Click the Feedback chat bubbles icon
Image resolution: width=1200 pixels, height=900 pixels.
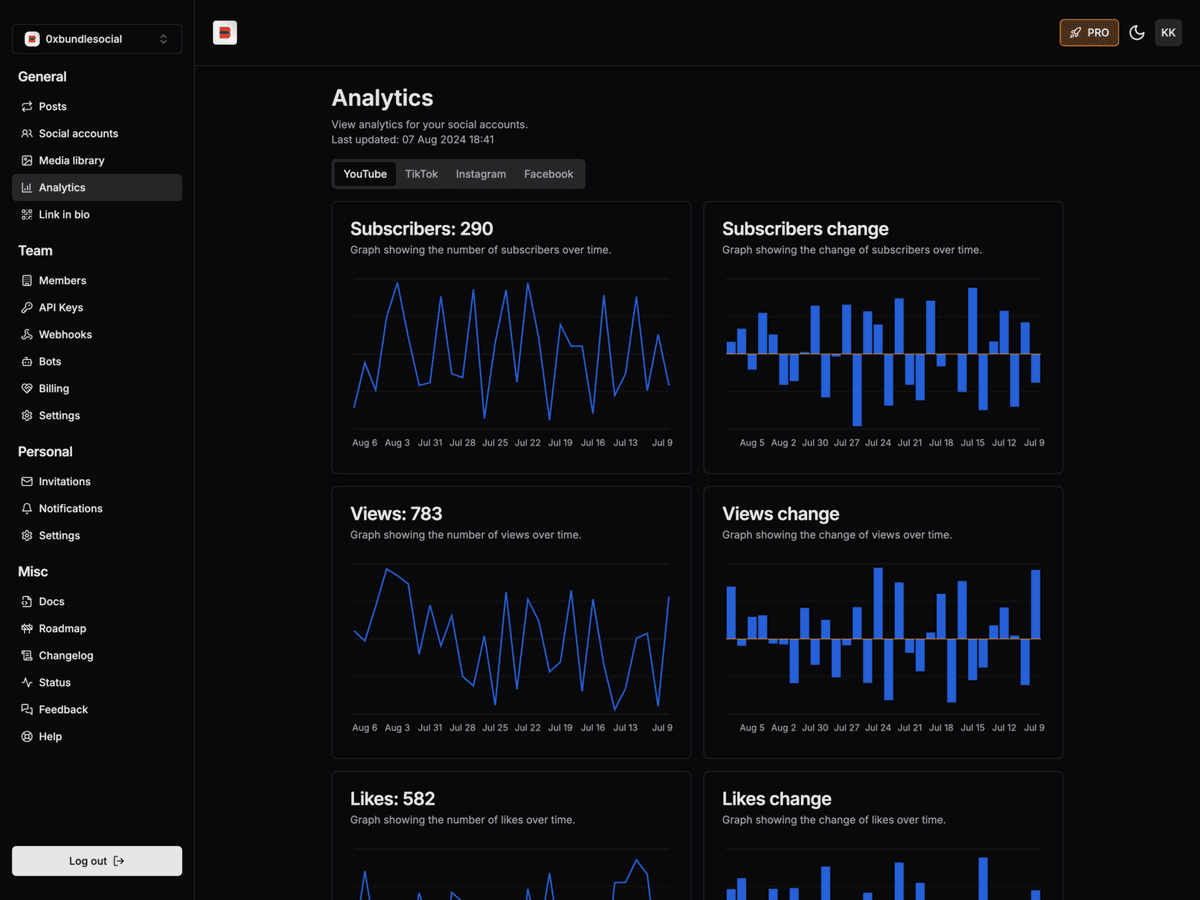(x=27, y=709)
